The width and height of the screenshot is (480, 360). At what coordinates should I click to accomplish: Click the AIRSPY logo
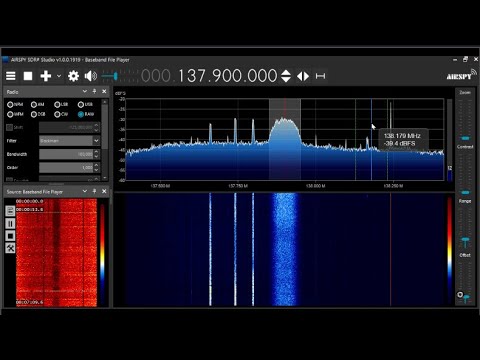(461, 75)
